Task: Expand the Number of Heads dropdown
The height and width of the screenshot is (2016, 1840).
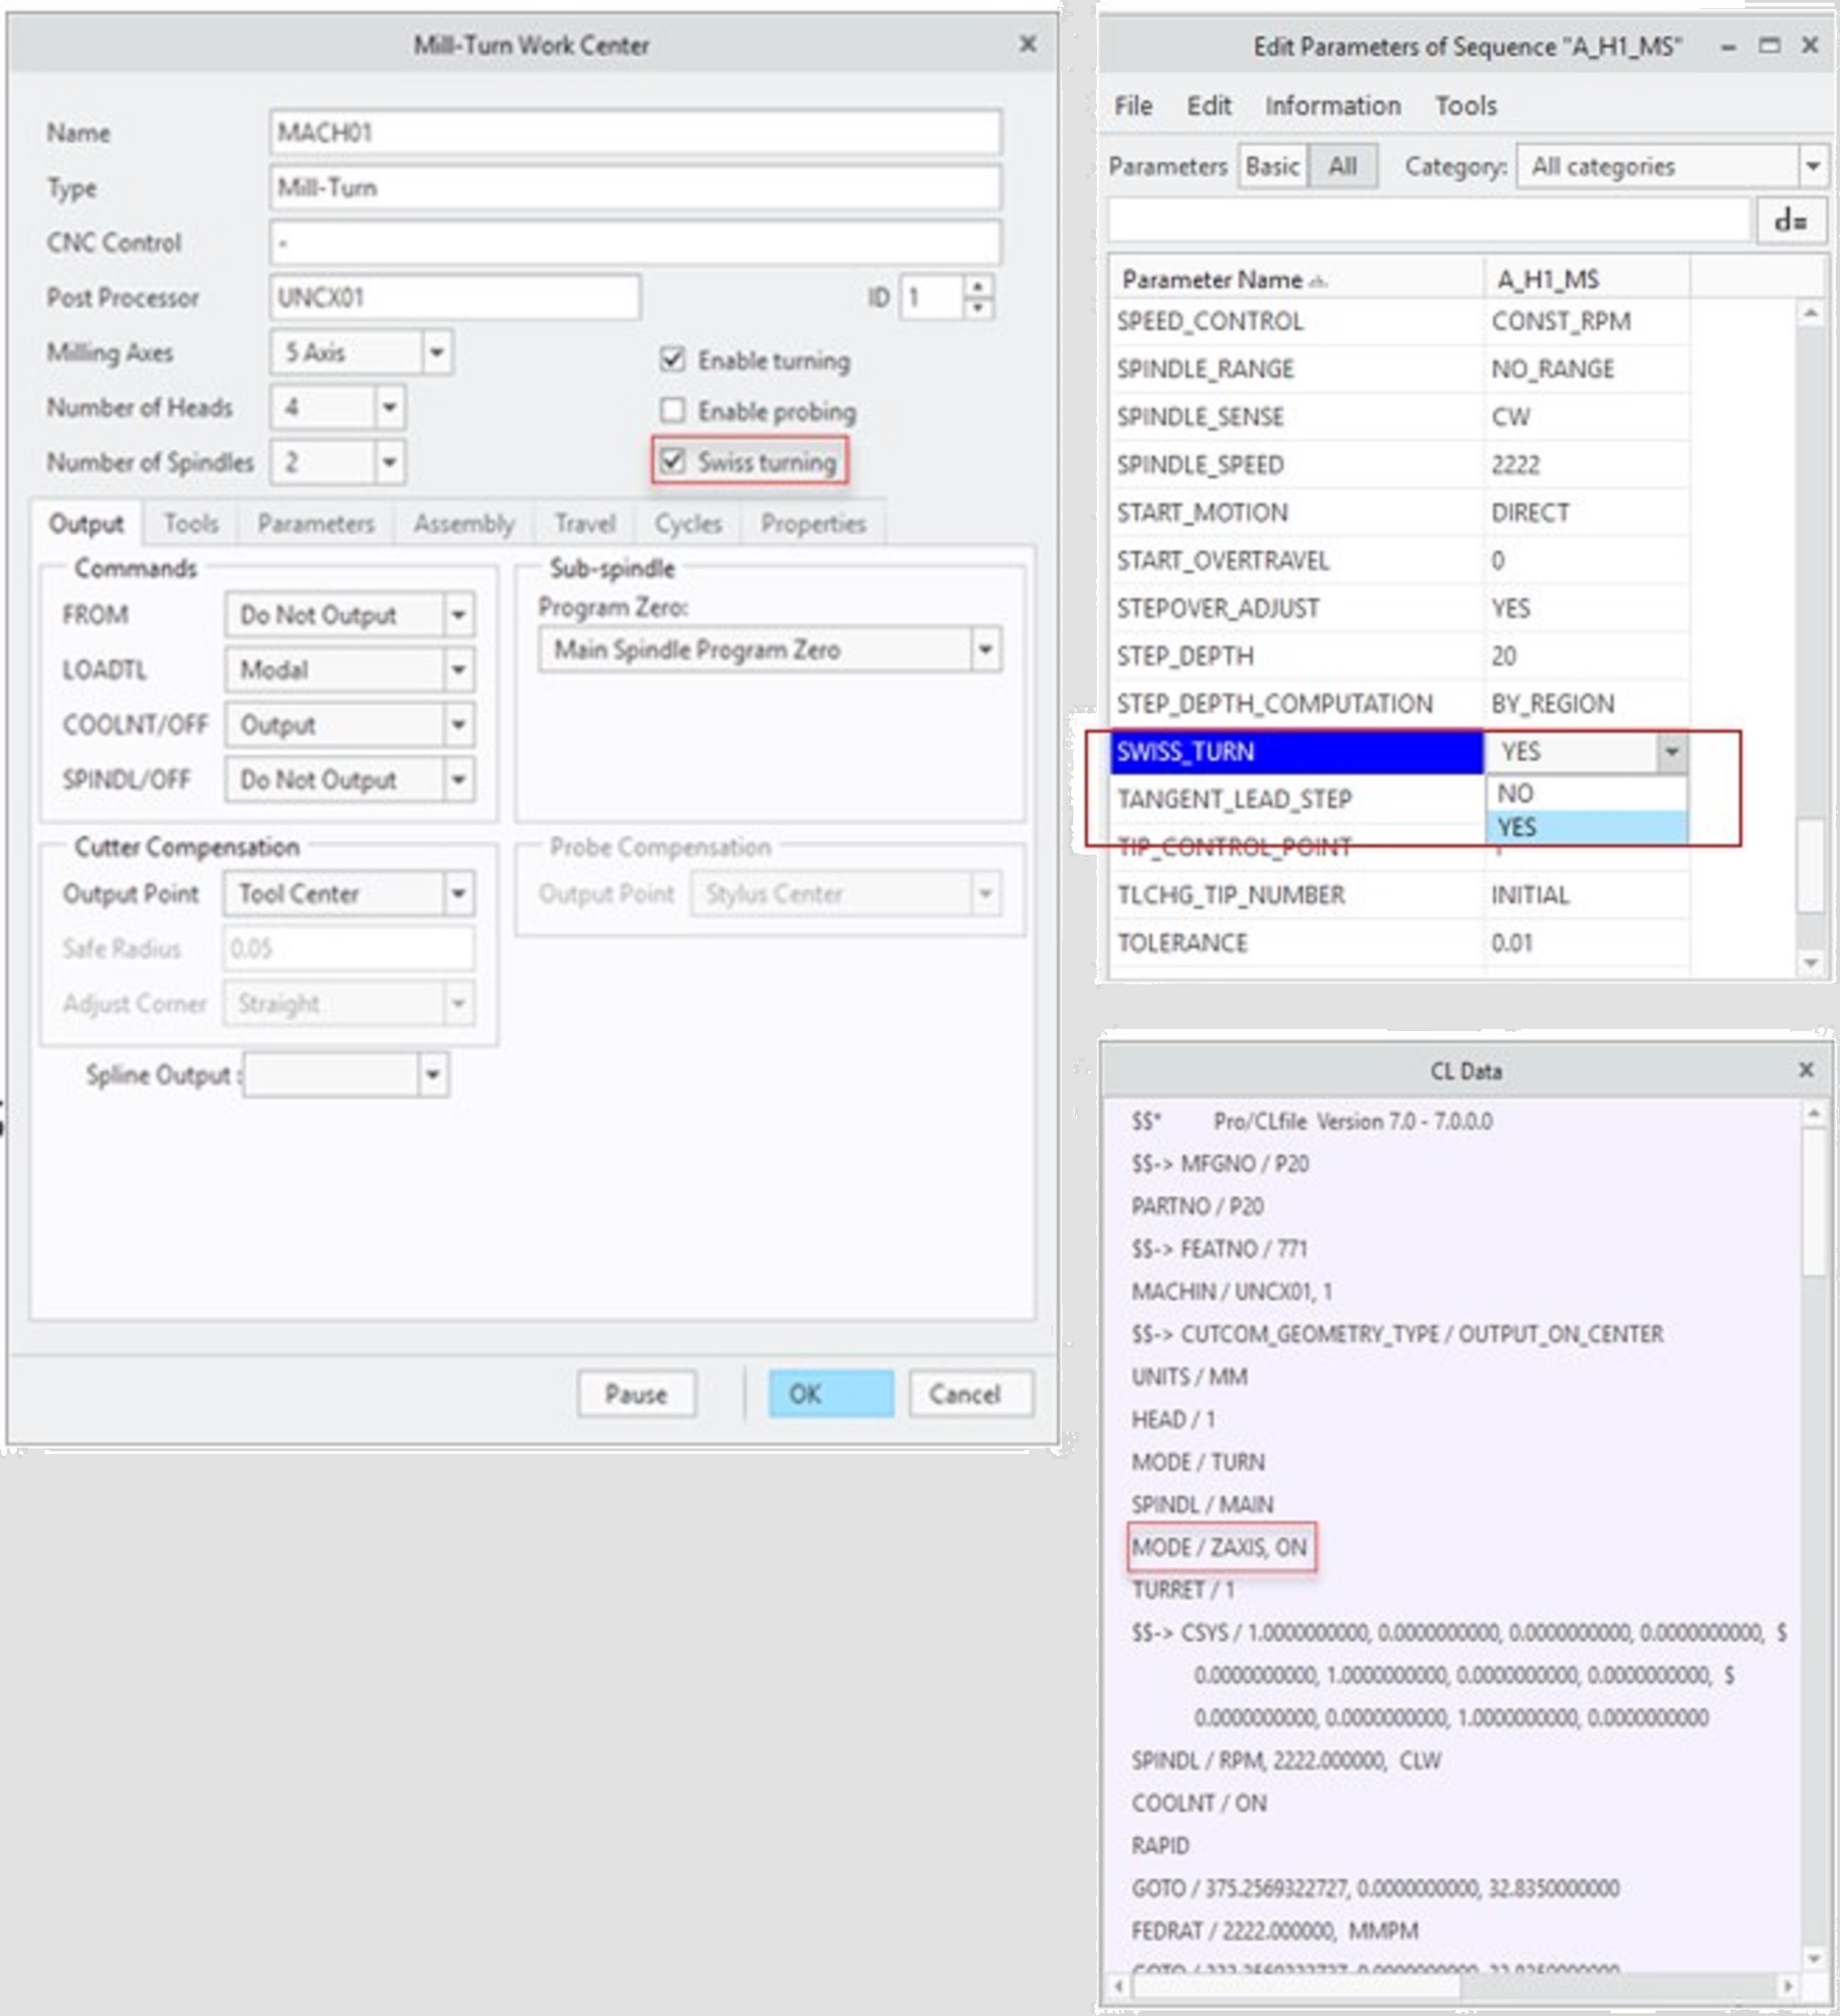Action: point(389,407)
